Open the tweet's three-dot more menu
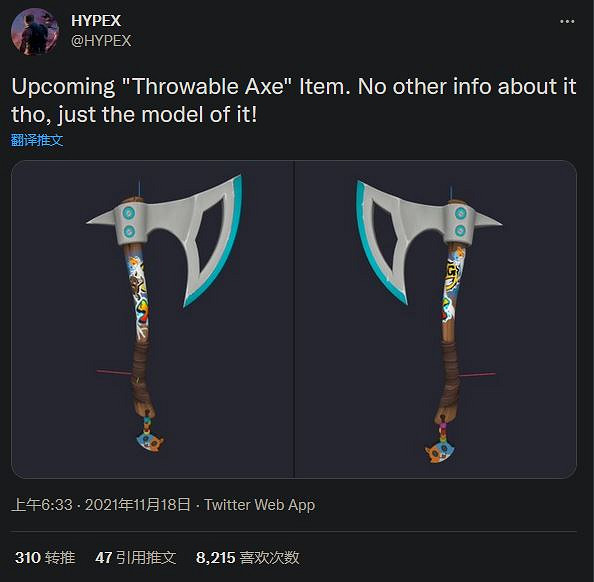This screenshot has width=594, height=582. coord(567,22)
